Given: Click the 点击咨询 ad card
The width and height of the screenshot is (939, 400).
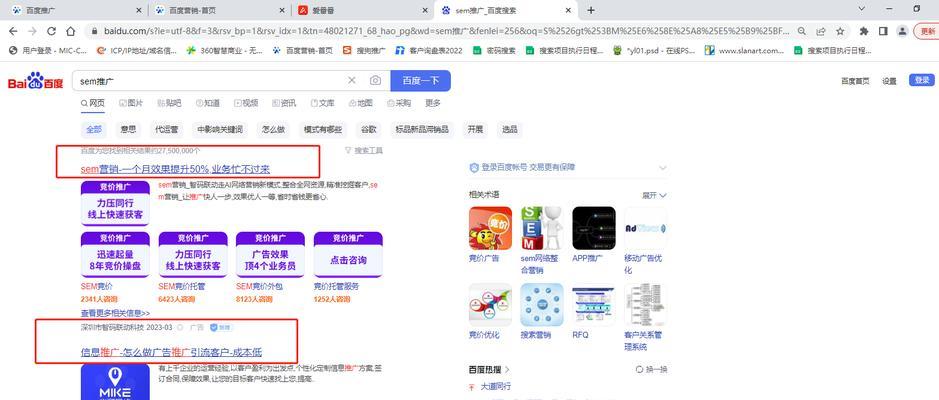Looking at the screenshot, I should [348, 254].
